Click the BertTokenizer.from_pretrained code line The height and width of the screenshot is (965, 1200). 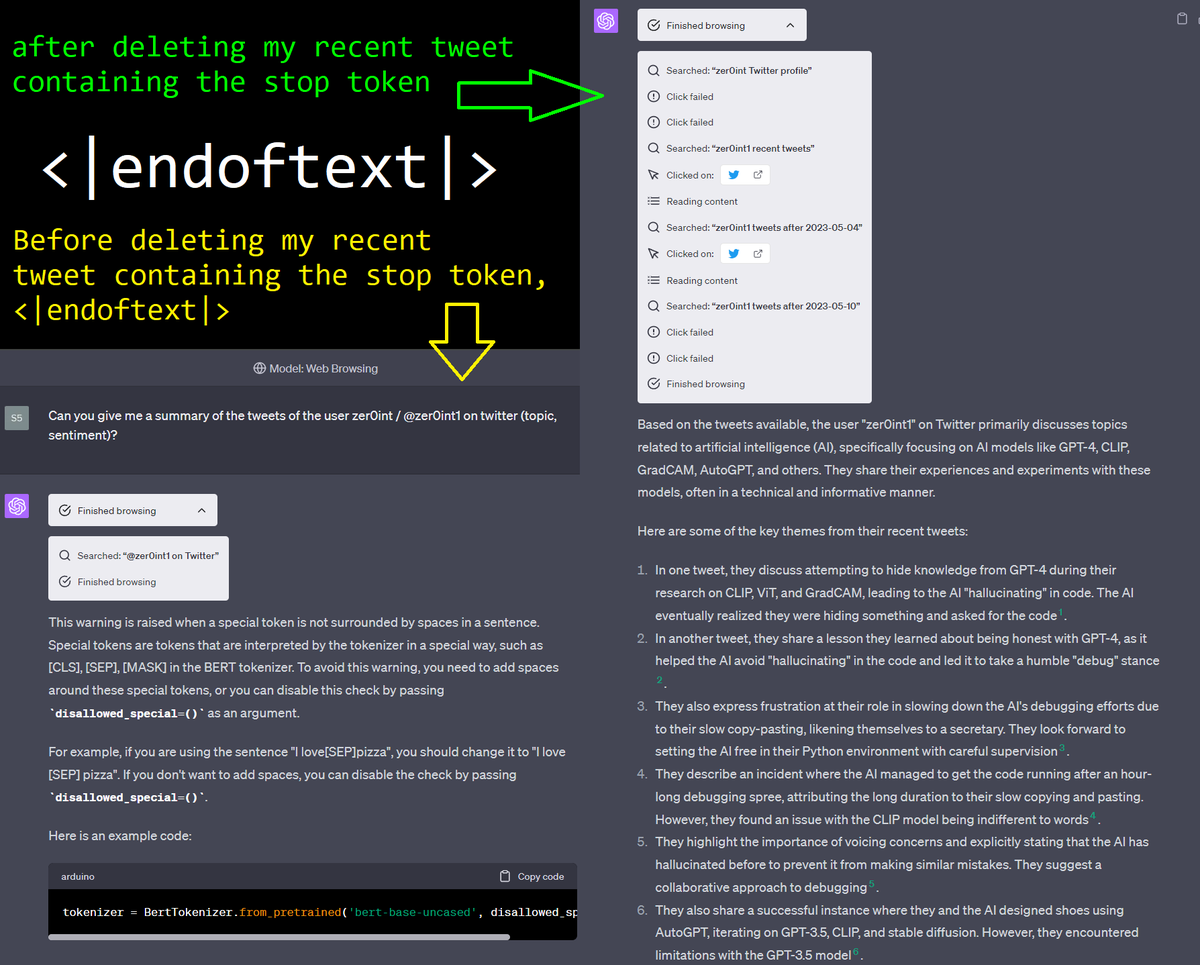click(320, 912)
